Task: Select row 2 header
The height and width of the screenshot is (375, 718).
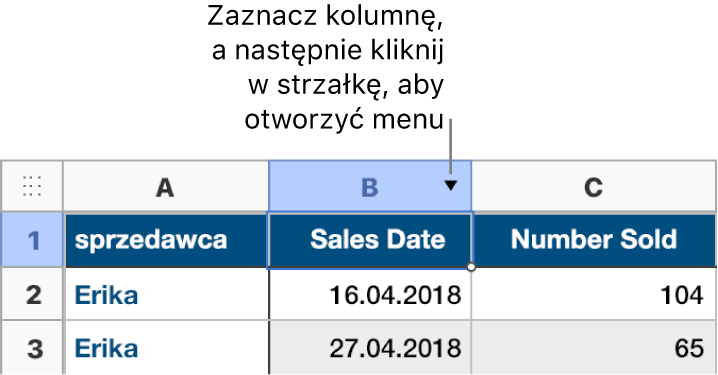Action: [x=32, y=294]
